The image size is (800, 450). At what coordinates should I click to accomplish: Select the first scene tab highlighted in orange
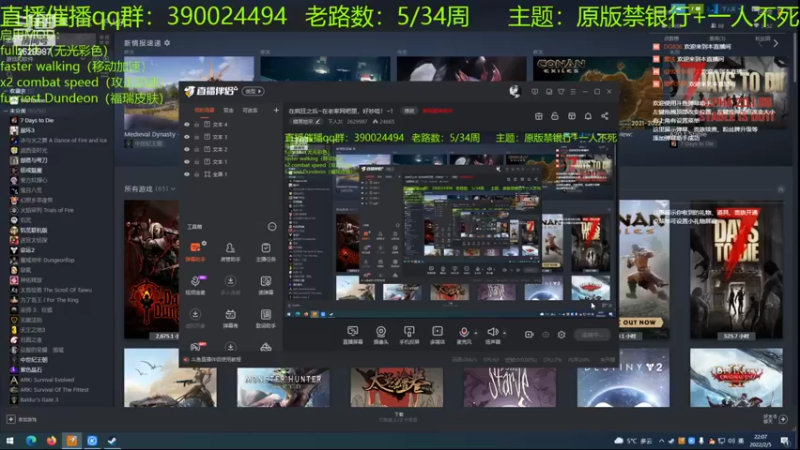point(205,110)
